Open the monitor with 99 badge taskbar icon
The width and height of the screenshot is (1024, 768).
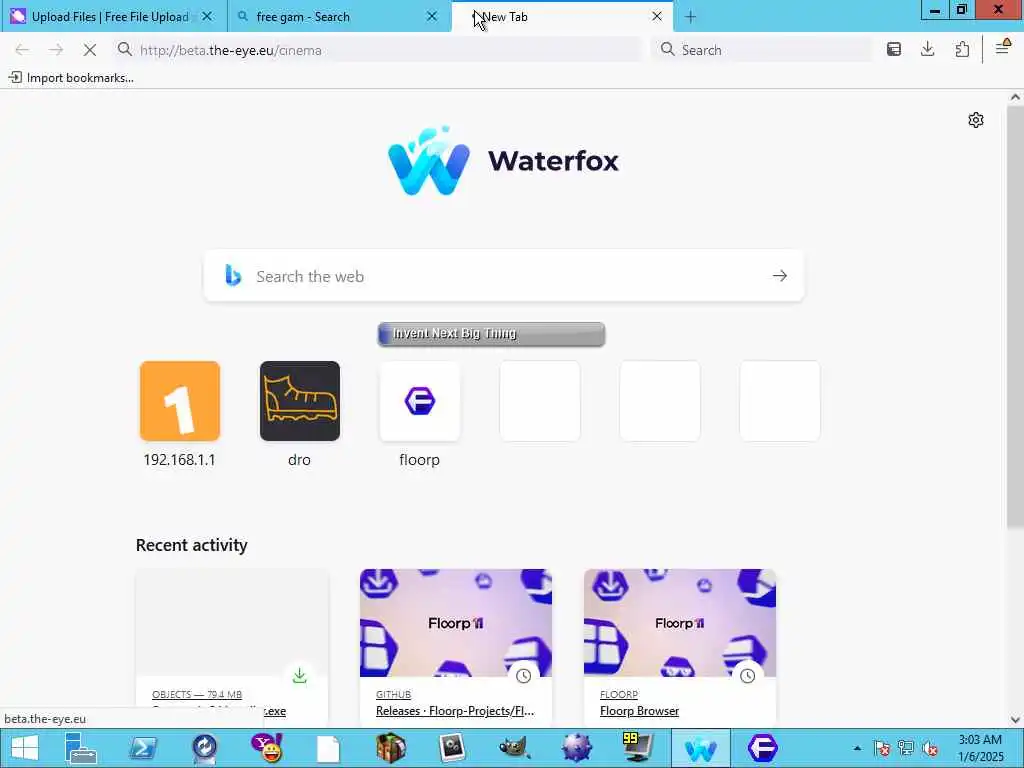637,748
